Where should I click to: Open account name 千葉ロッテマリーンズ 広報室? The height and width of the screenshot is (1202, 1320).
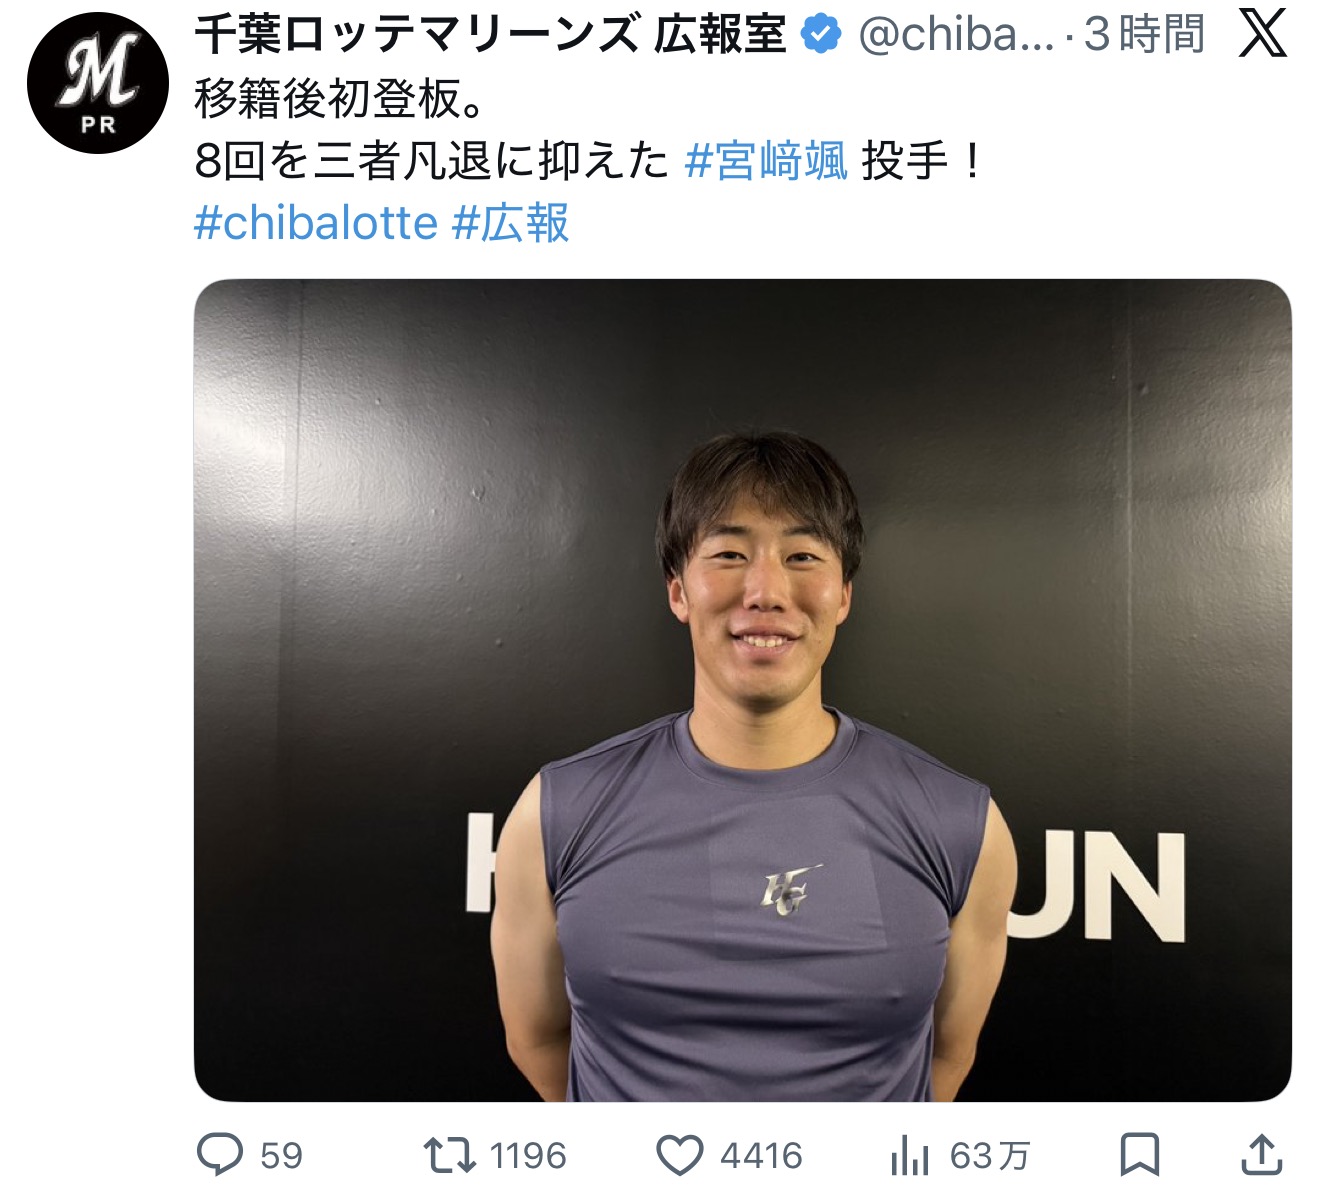click(x=491, y=35)
